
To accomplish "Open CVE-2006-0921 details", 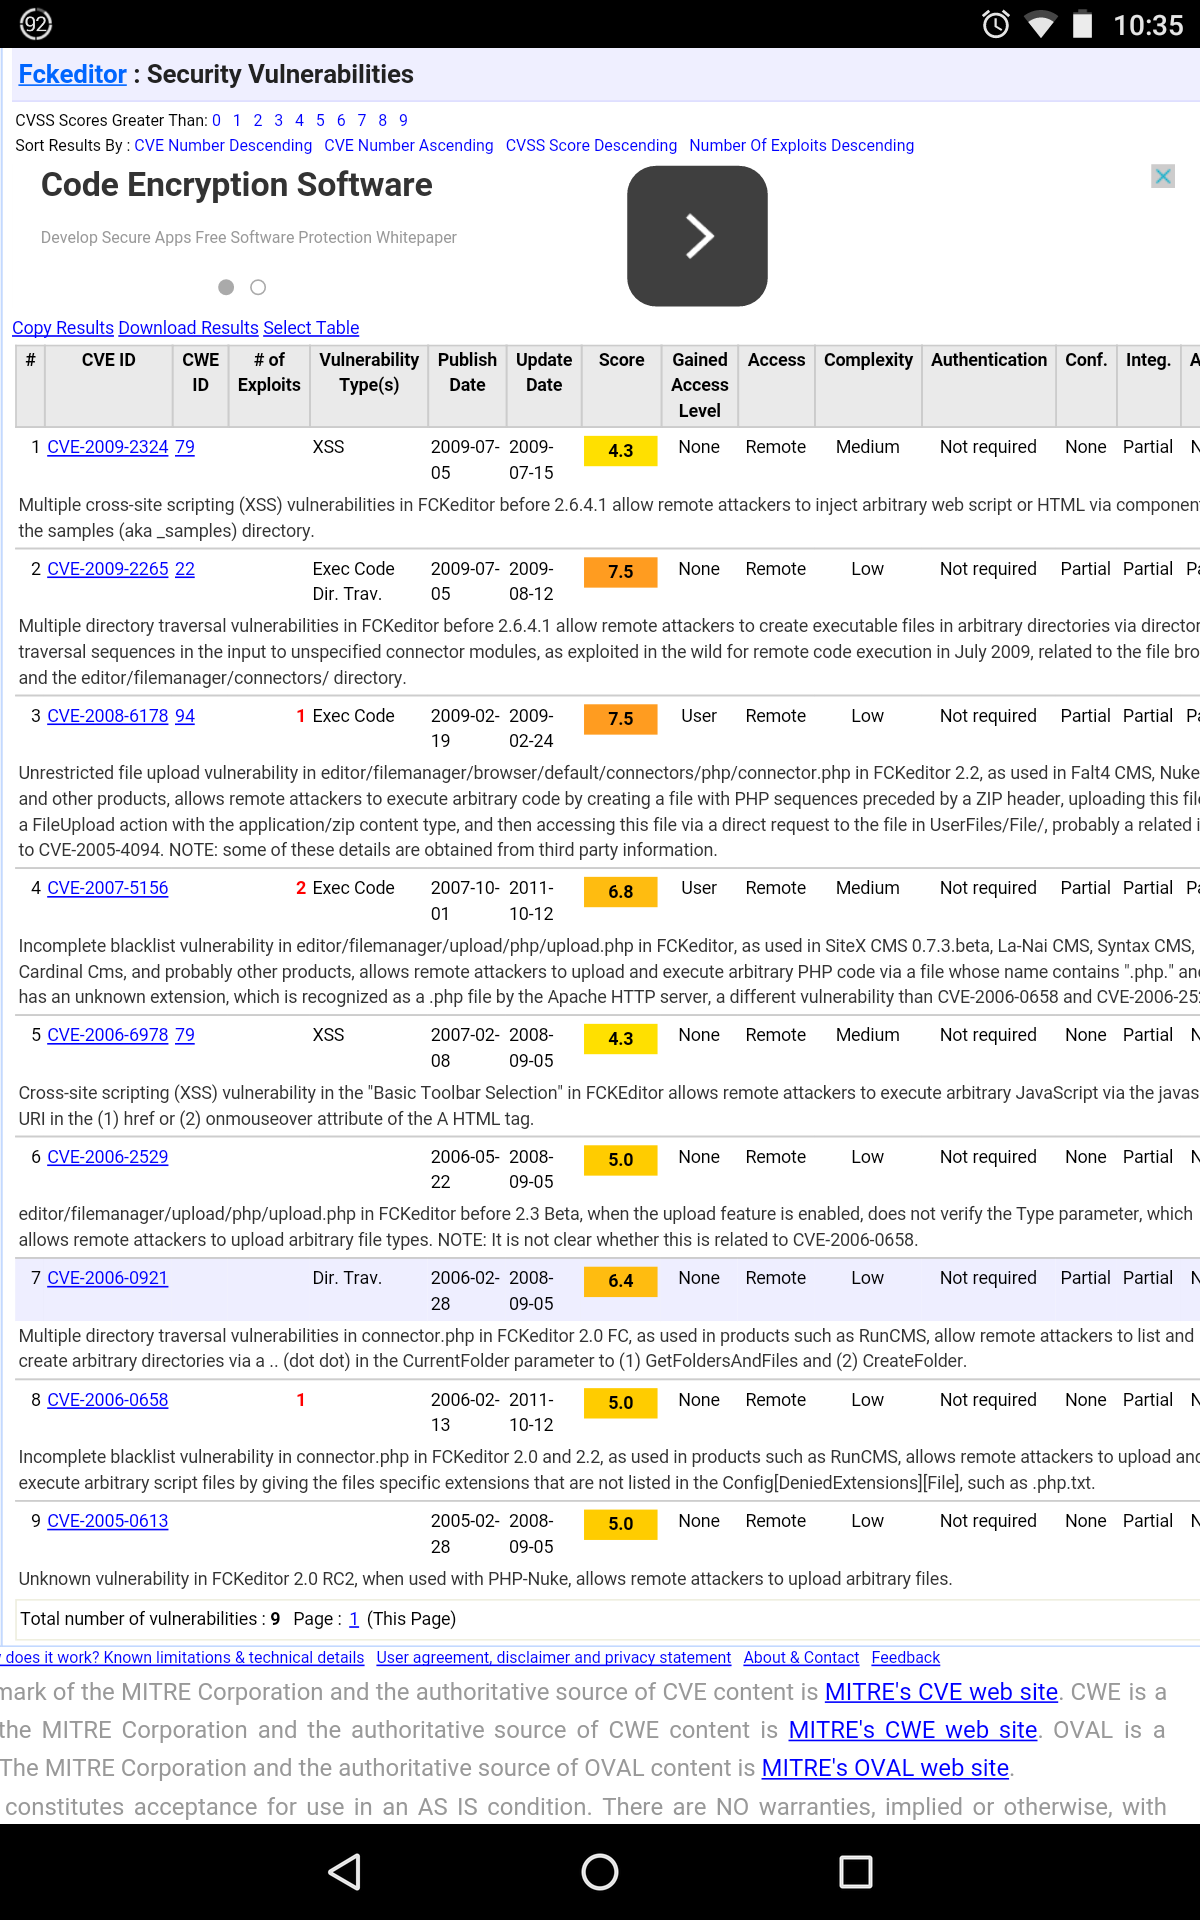I will point(108,1278).
